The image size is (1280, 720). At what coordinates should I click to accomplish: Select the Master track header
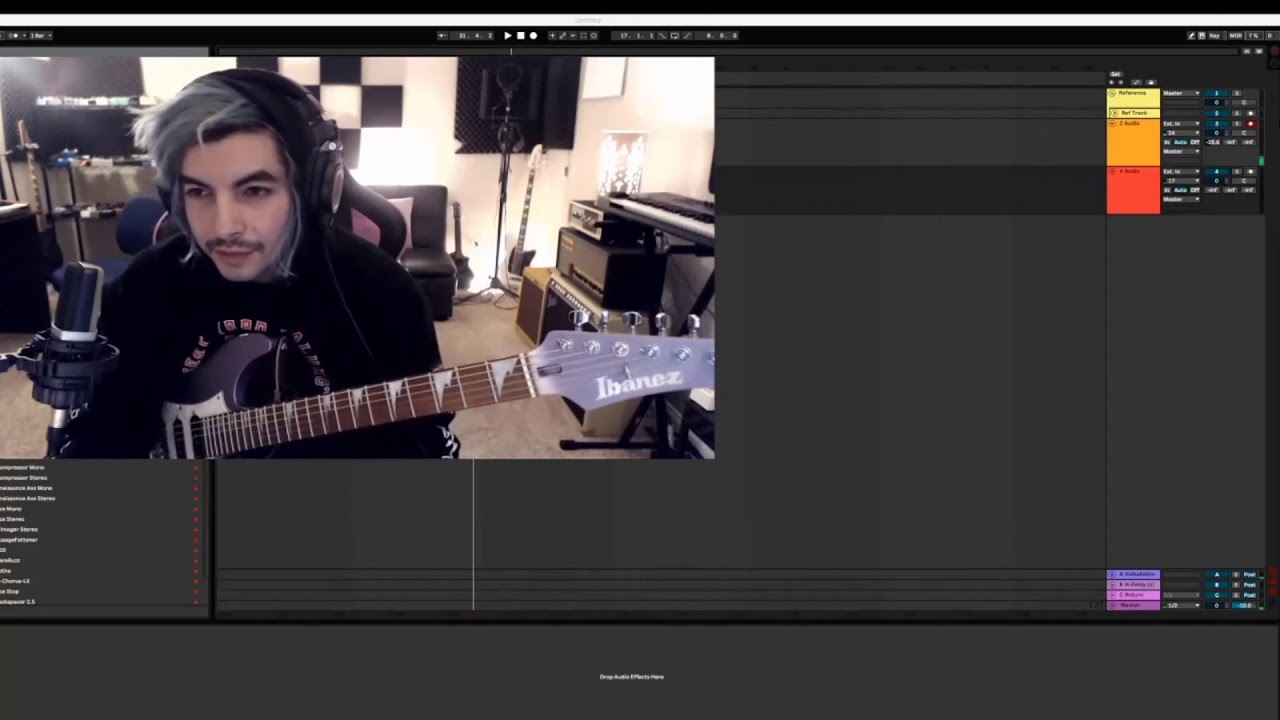1133,605
